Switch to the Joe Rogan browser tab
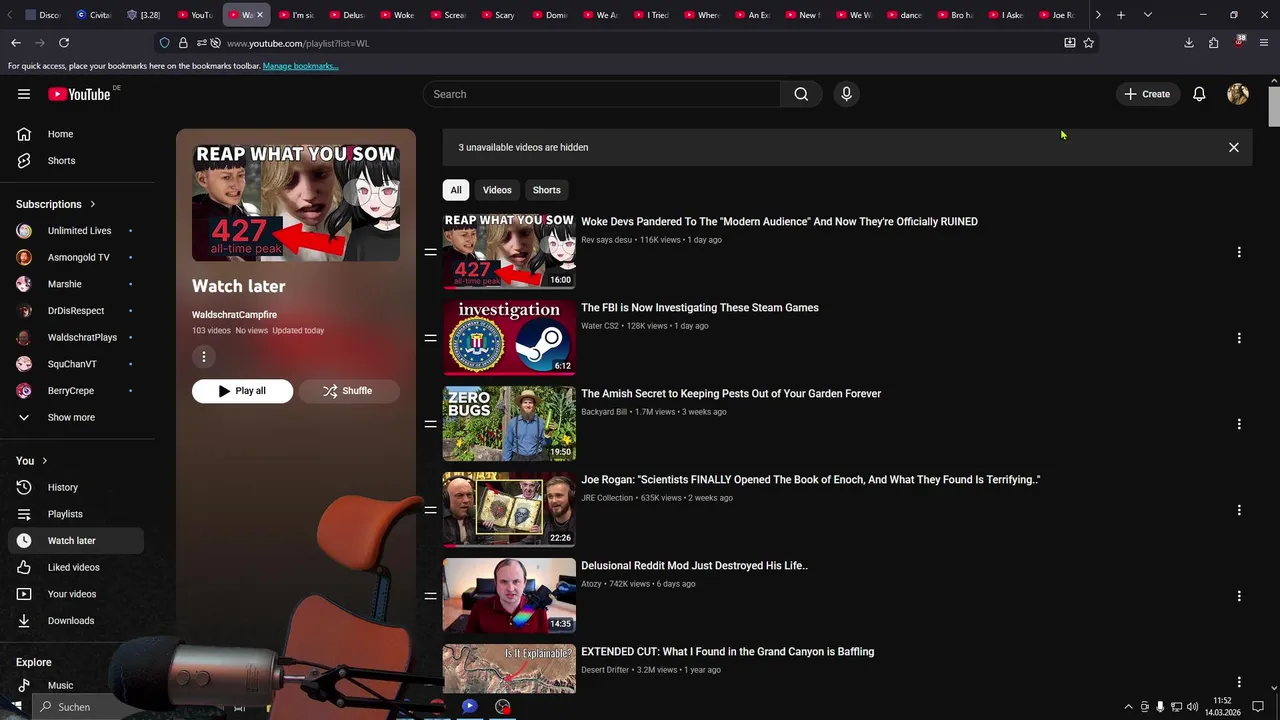Screen dimensions: 1280x720 pyautogui.click(x=1058, y=15)
